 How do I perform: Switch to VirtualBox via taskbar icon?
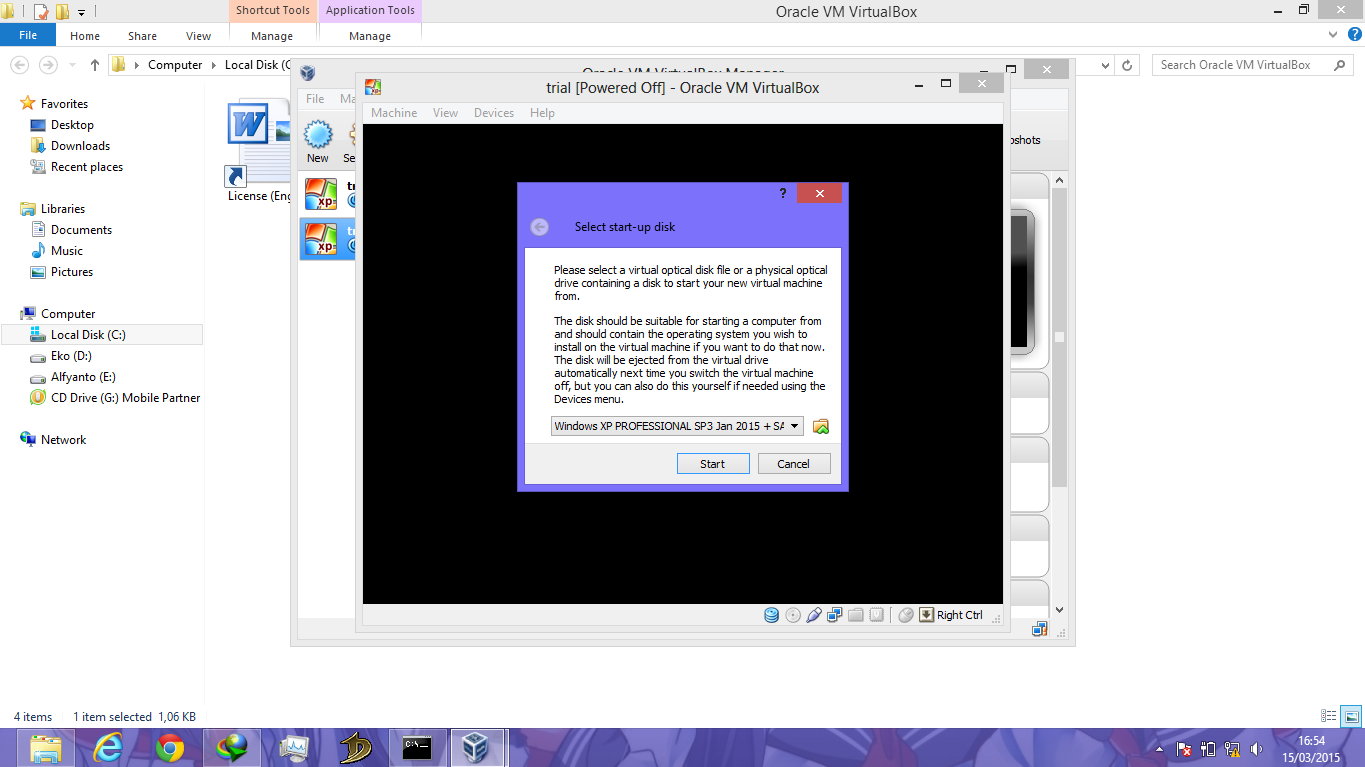(478, 748)
